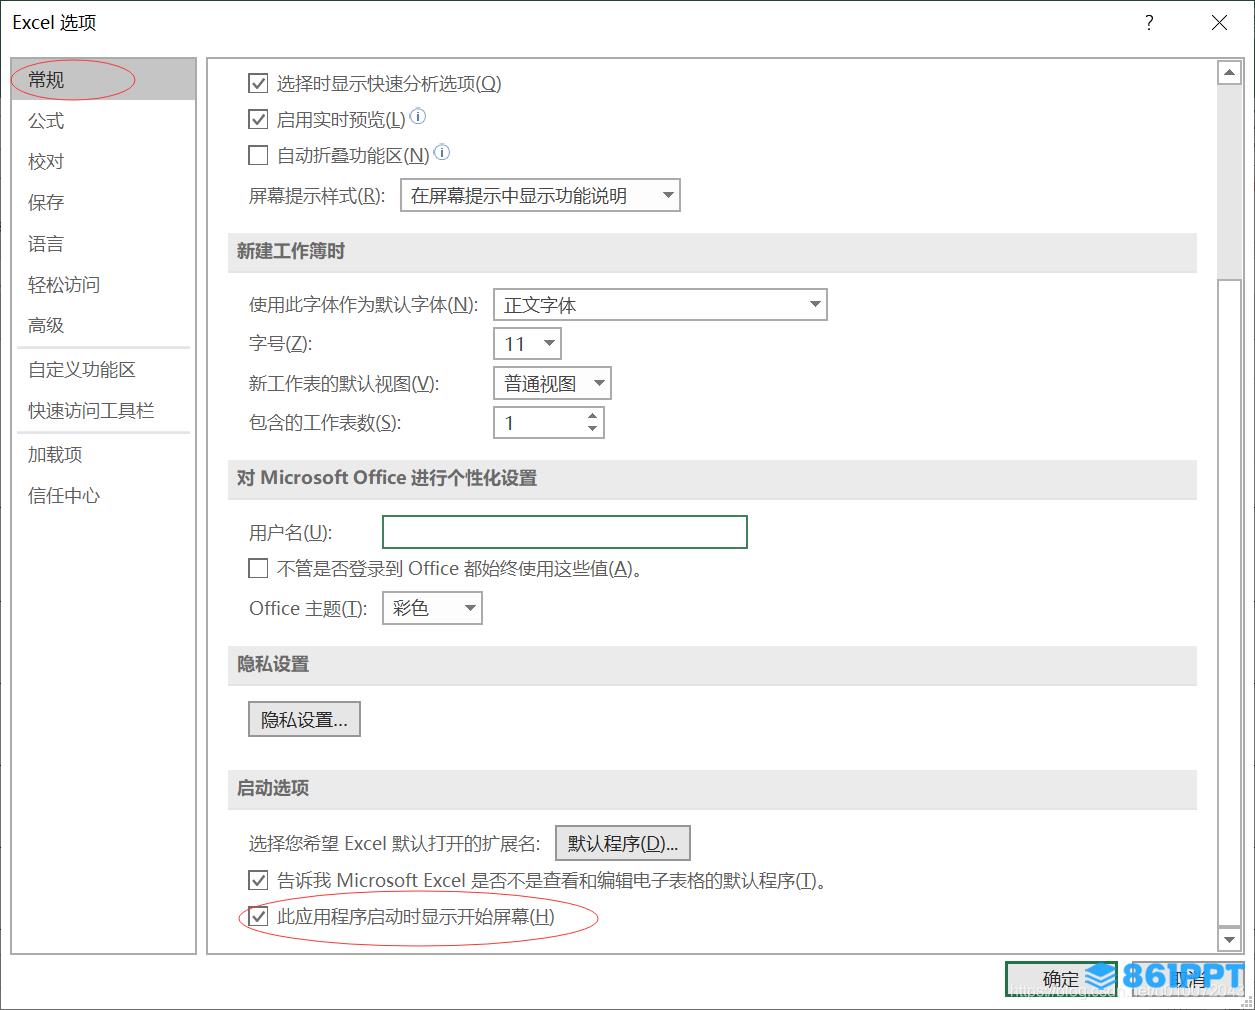Disable 启用实时预览 checkbox
This screenshot has height=1010, width=1255.
pyautogui.click(x=258, y=120)
